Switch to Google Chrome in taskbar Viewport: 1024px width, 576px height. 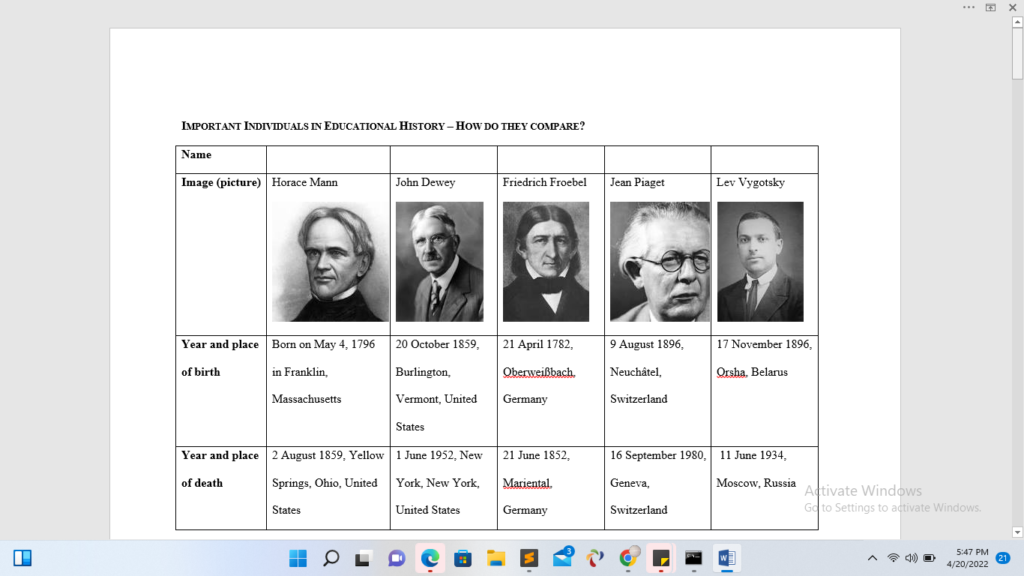click(x=628, y=558)
